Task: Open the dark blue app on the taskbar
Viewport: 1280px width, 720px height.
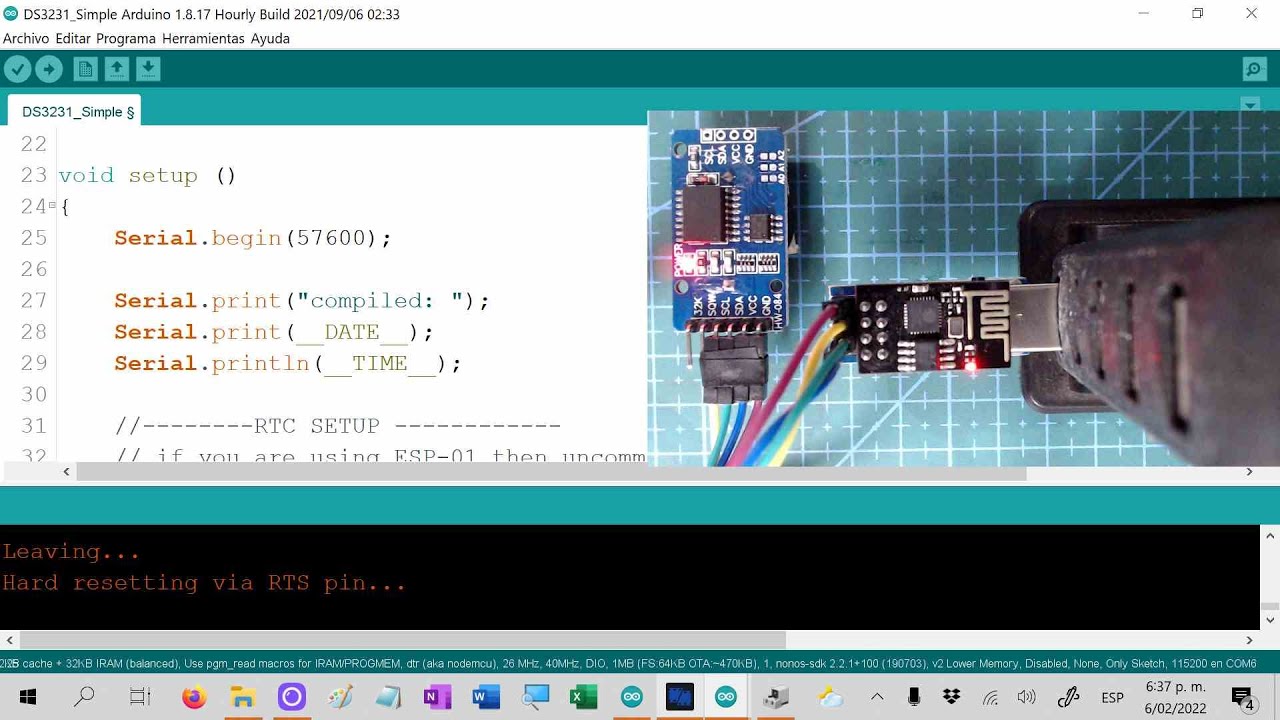Action: (x=680, y=697)
